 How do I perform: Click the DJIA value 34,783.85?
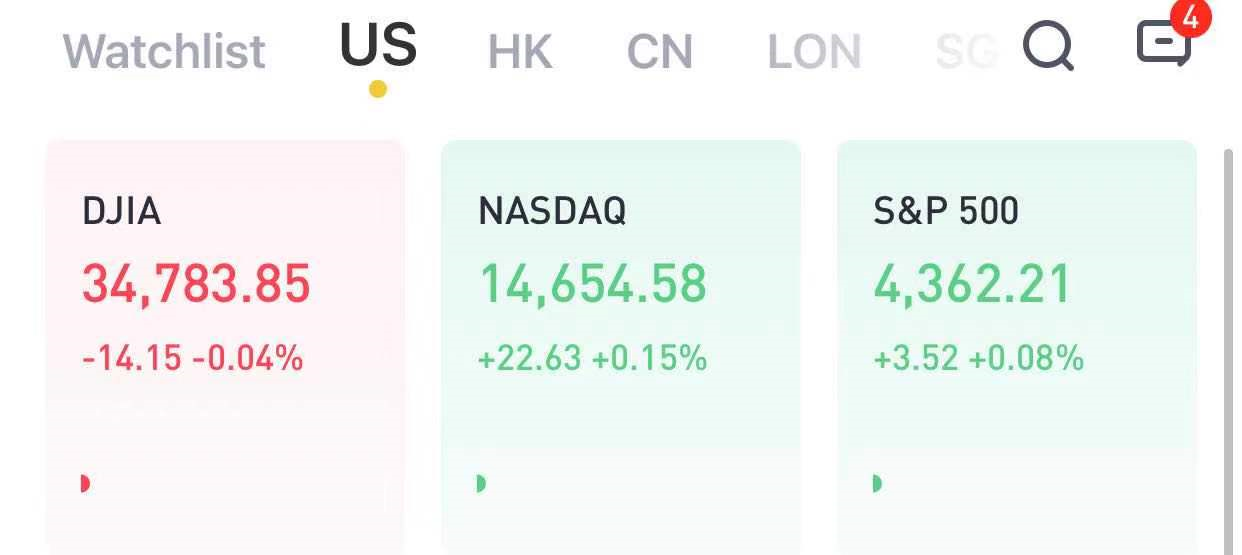point(196,284)
